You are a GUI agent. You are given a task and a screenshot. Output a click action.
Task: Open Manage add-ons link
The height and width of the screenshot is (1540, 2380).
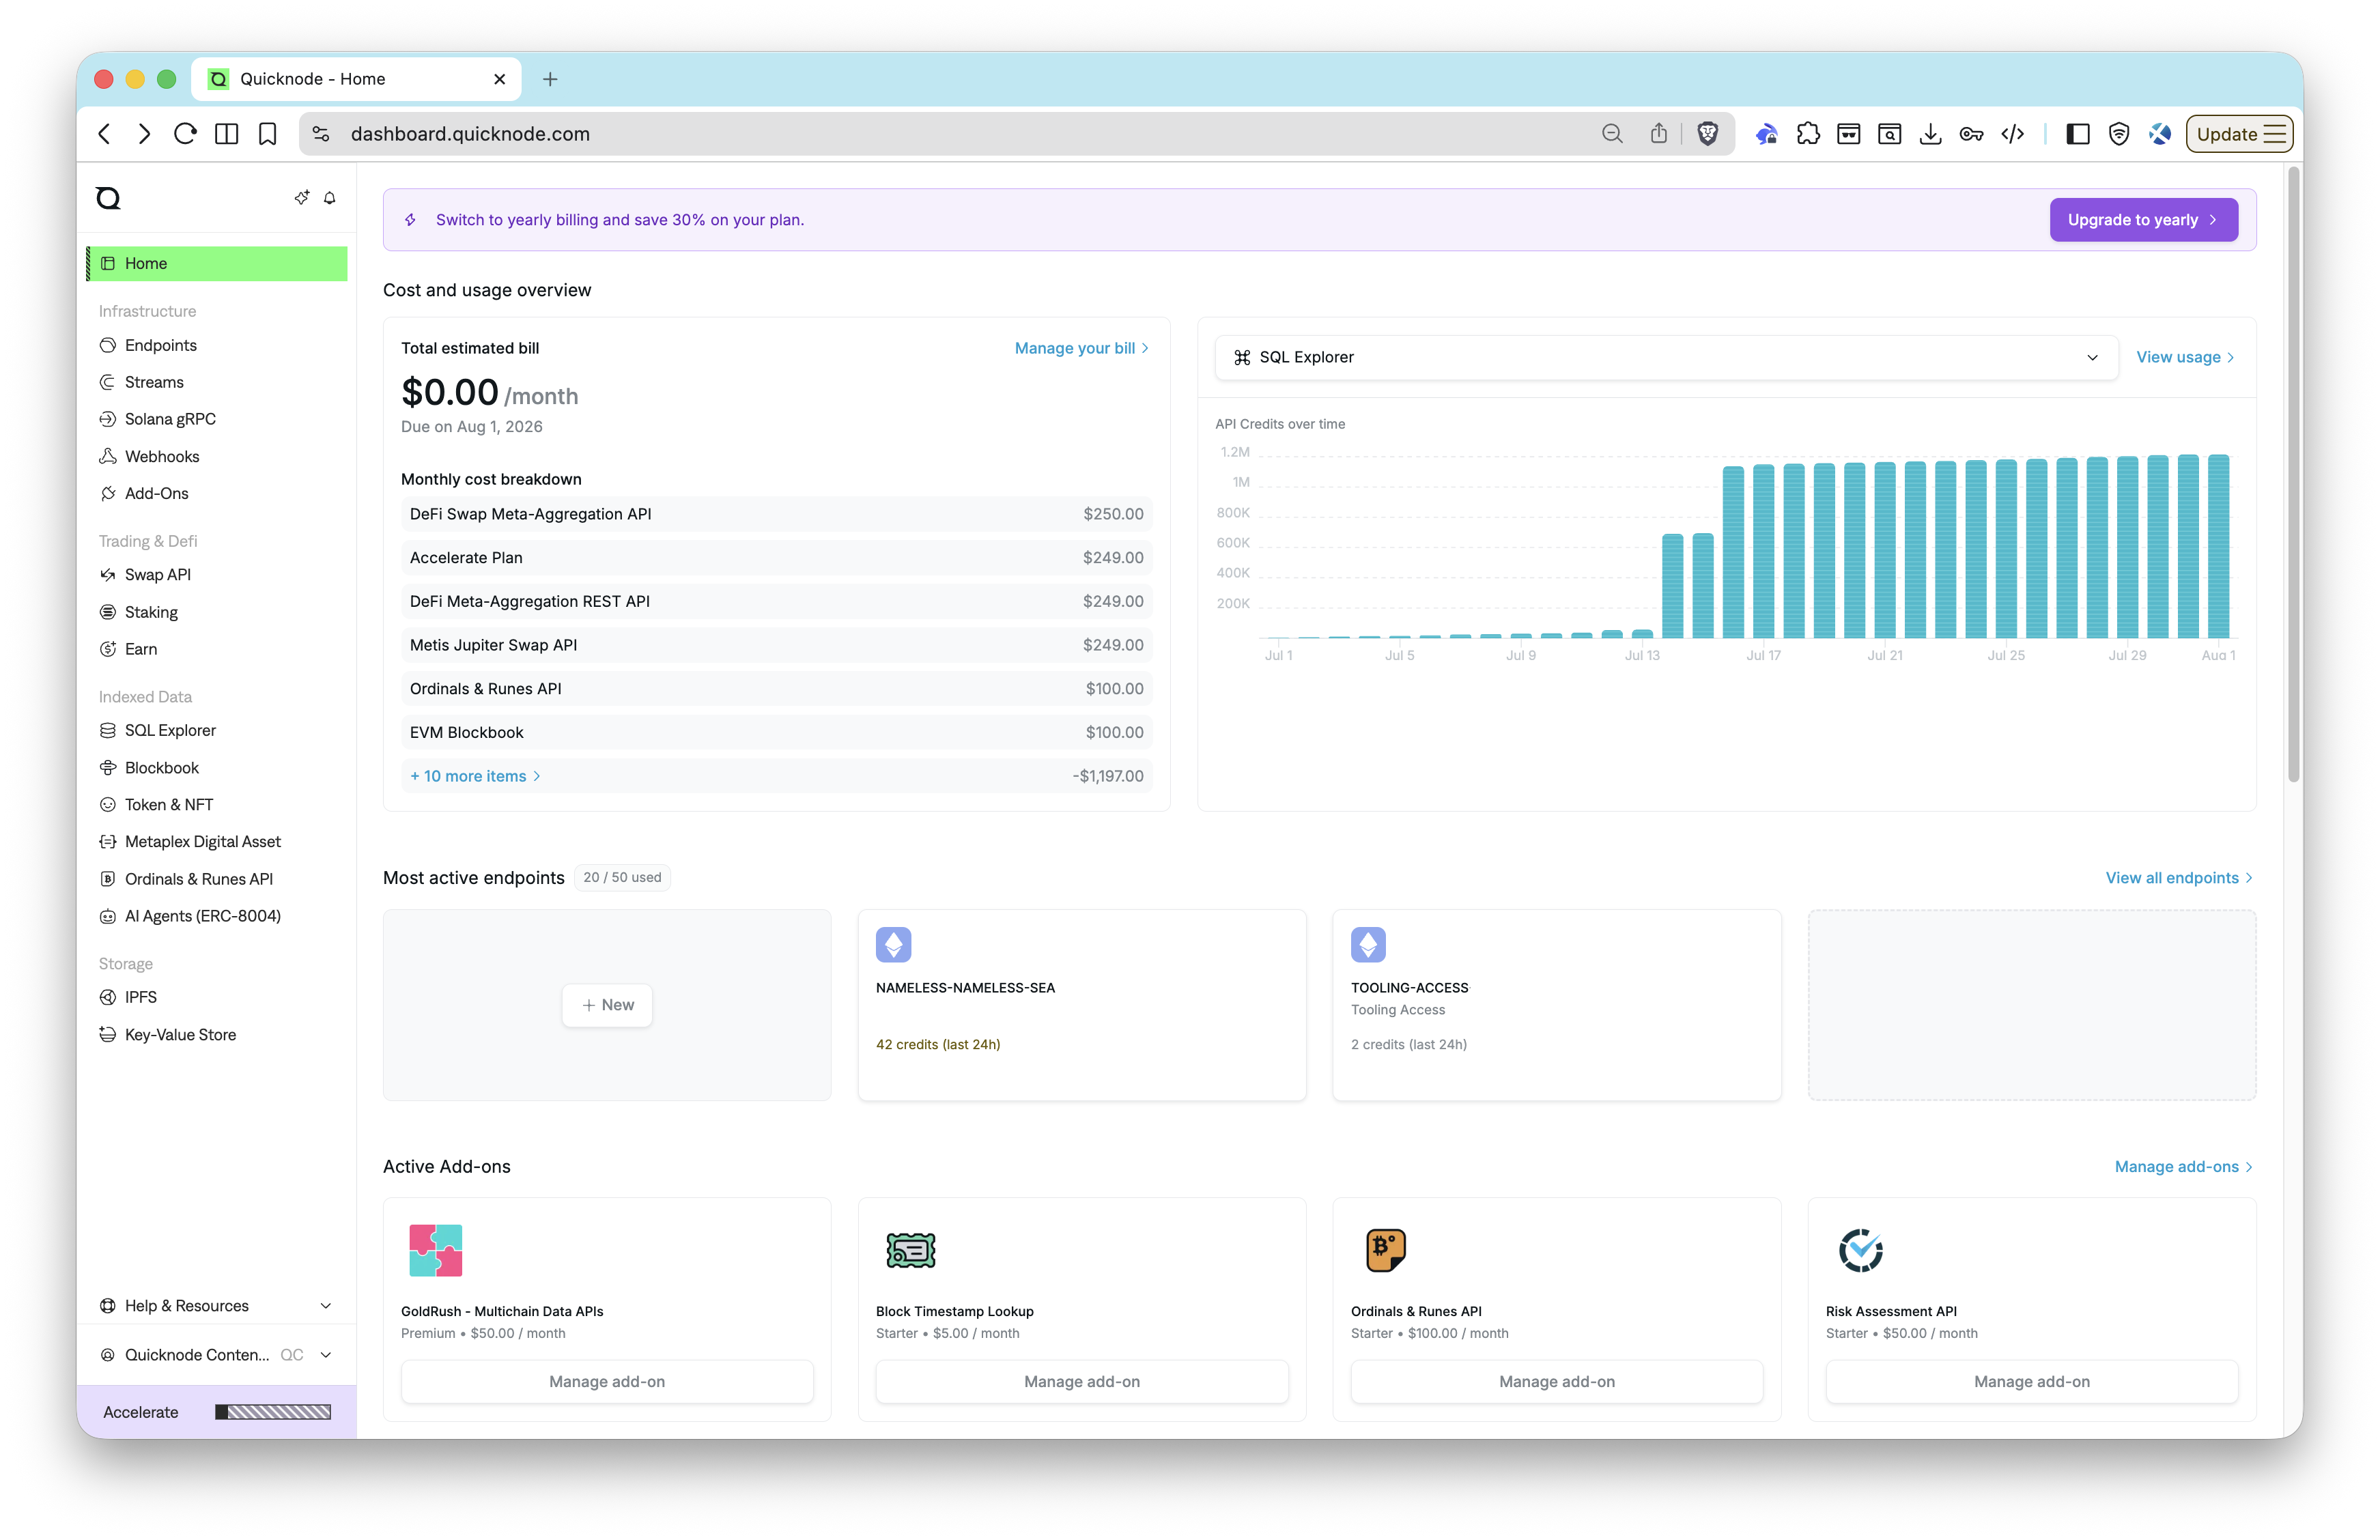[x=2184, y=1166]
